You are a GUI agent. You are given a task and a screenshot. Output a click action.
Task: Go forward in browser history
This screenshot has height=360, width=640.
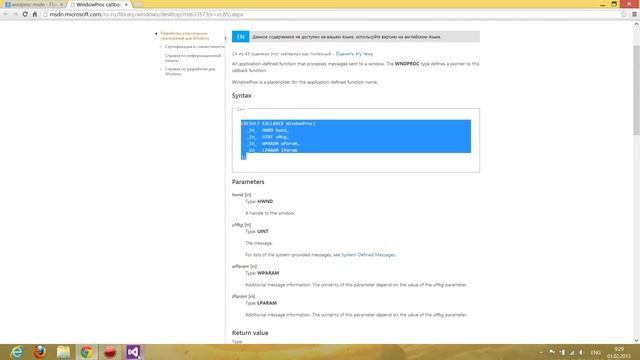click(15, 14)
